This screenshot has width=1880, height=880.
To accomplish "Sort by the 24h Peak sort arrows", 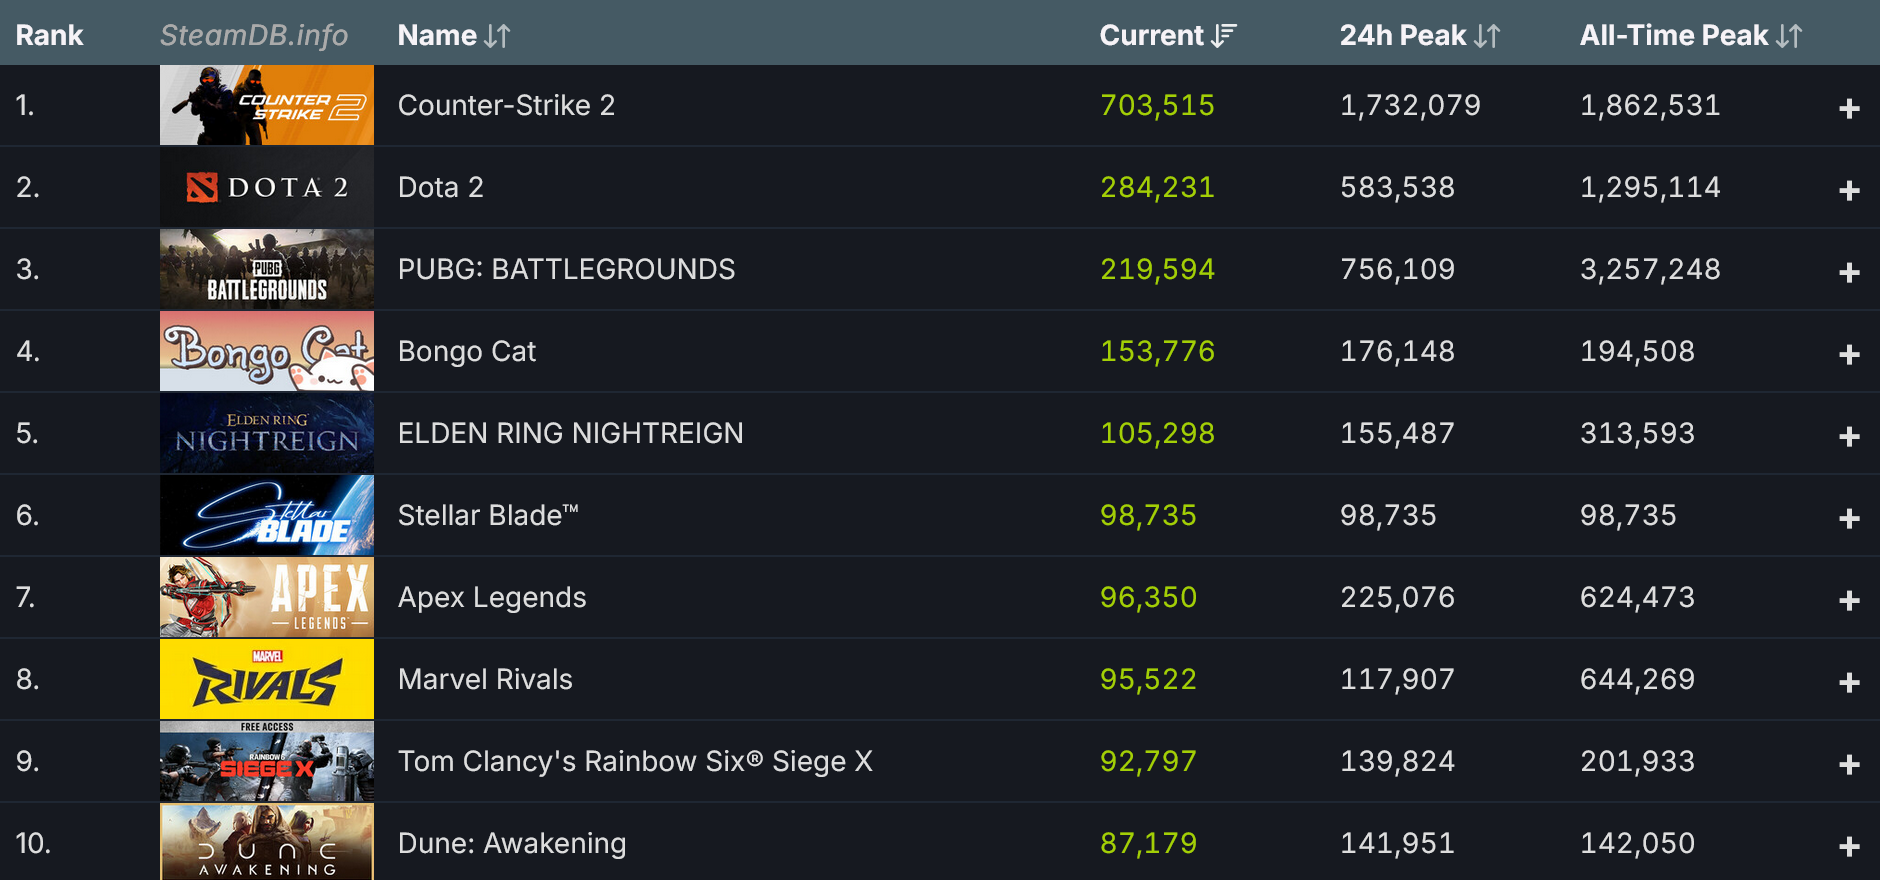I will pyautogui.click(x=1487, y=36).
